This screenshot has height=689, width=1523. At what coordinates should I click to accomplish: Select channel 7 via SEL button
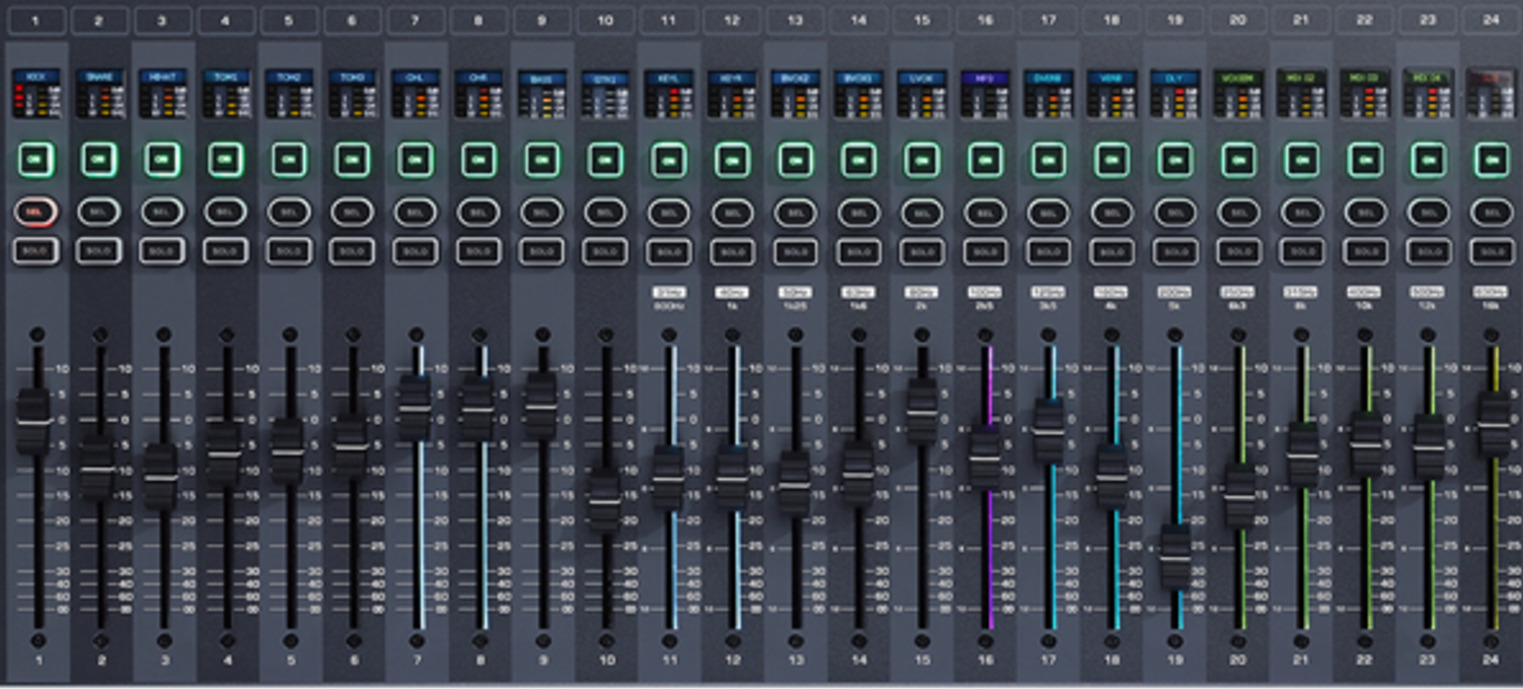tap(415, 212)
